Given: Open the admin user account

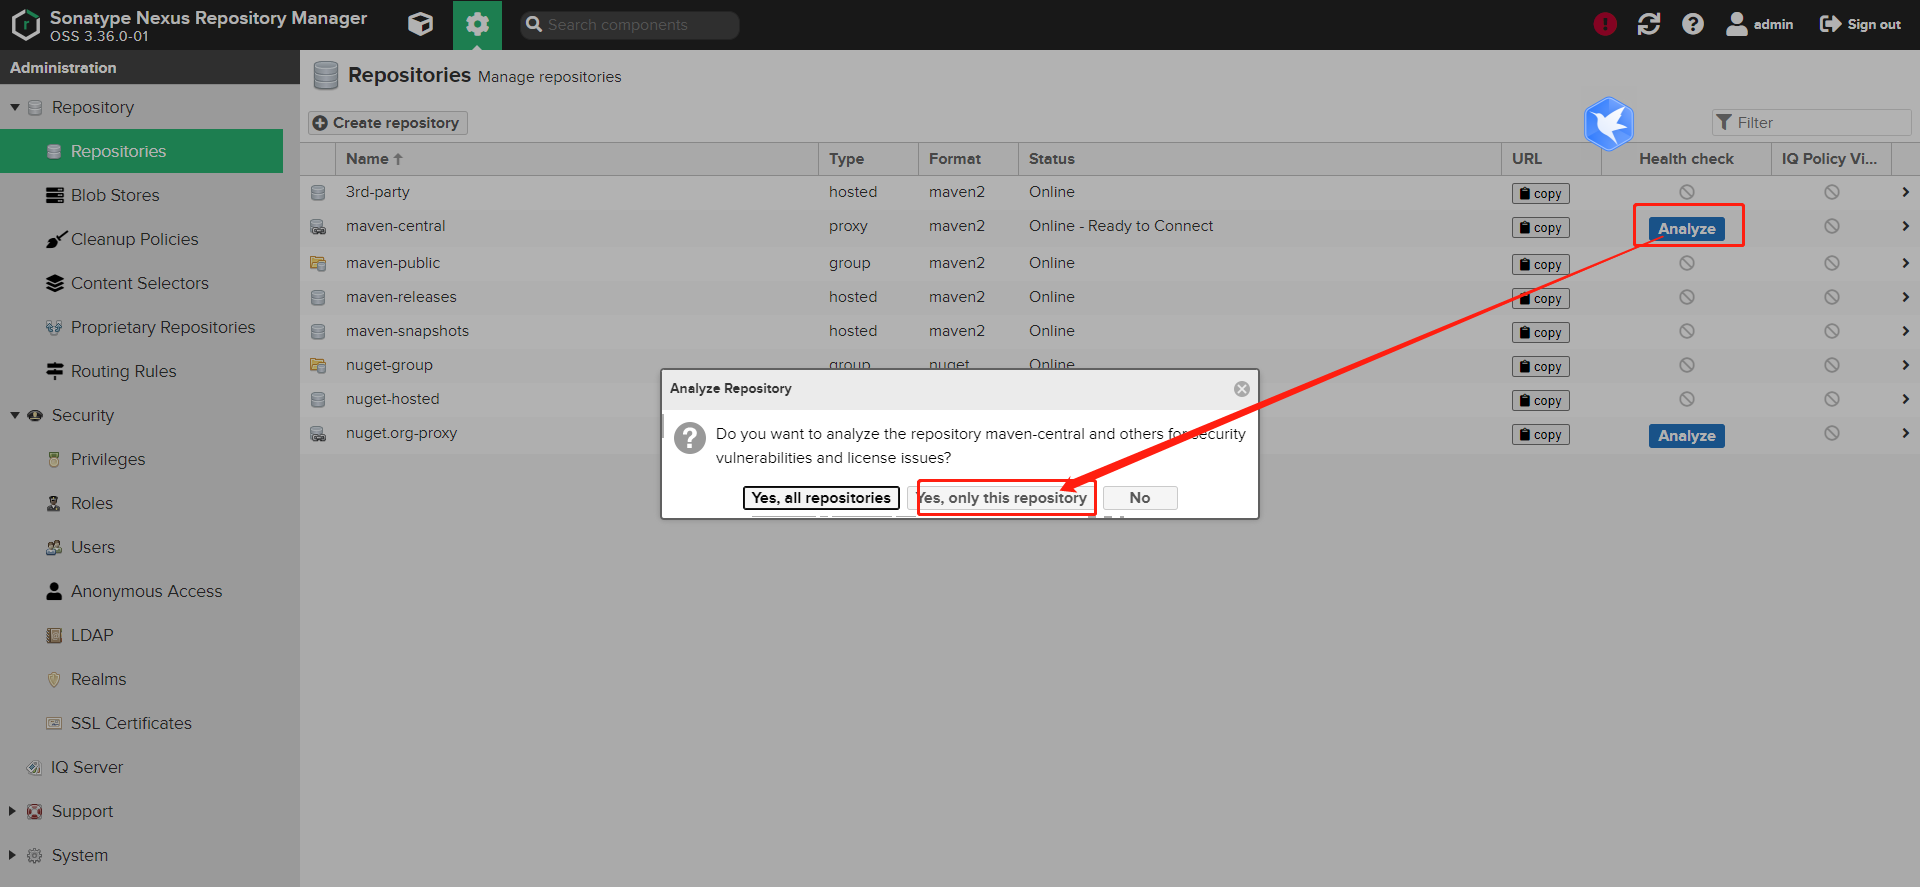Looking at the screenshot, I should tap(1760, 24).
